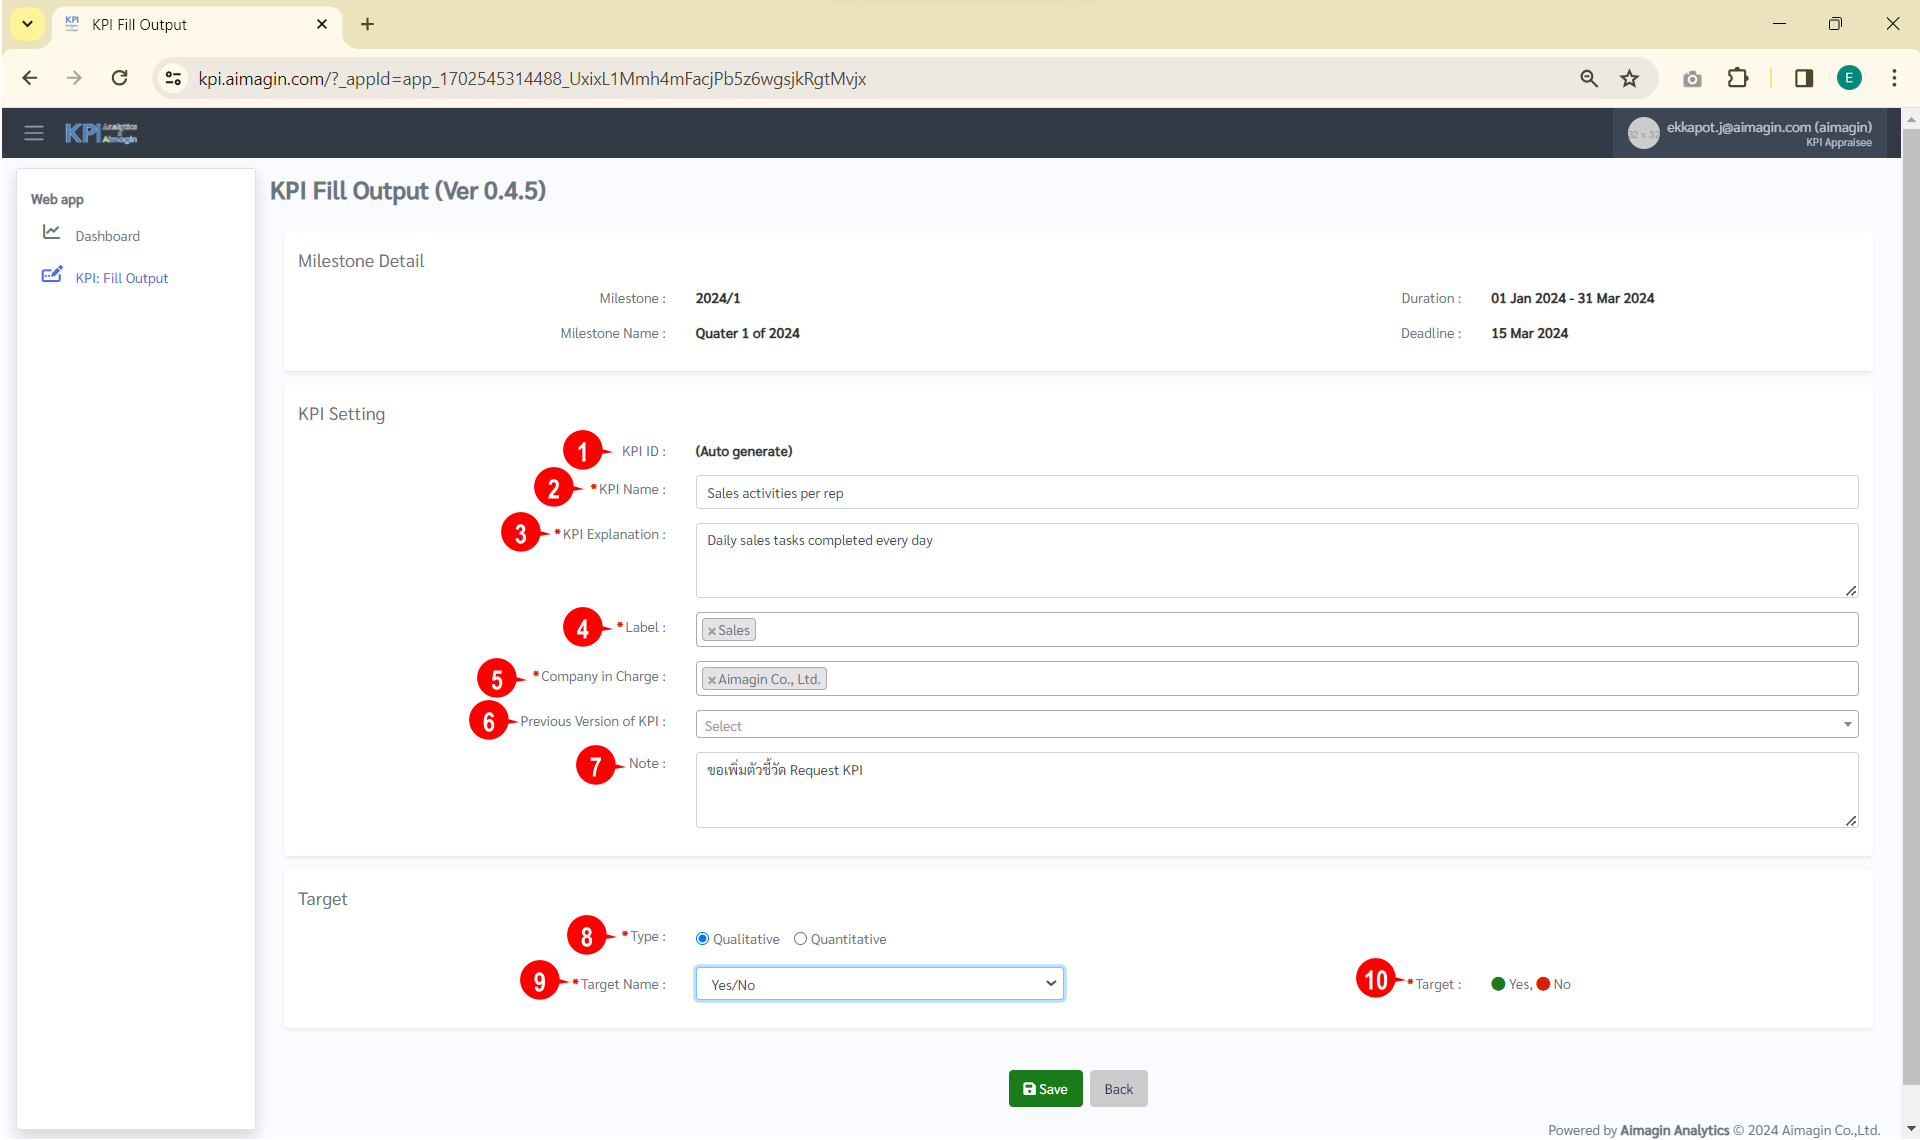The width and height of the screenshot is (1920, 1140).
Task: Click the green Yes target indicator
Action: [1498, 984]
